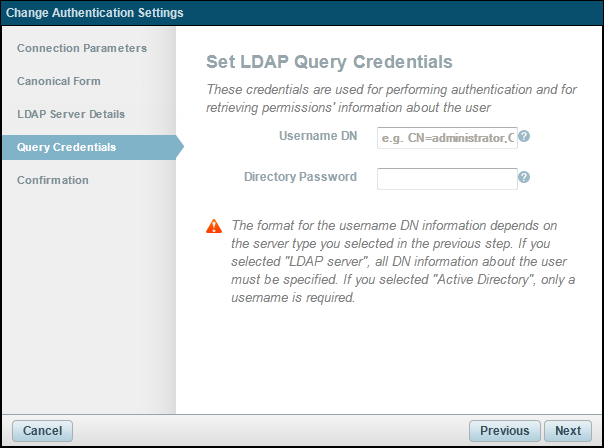Click the Set LDAP Query Credentials heading
The width and height of the screenshot is (604, 448).
[322, 62]
